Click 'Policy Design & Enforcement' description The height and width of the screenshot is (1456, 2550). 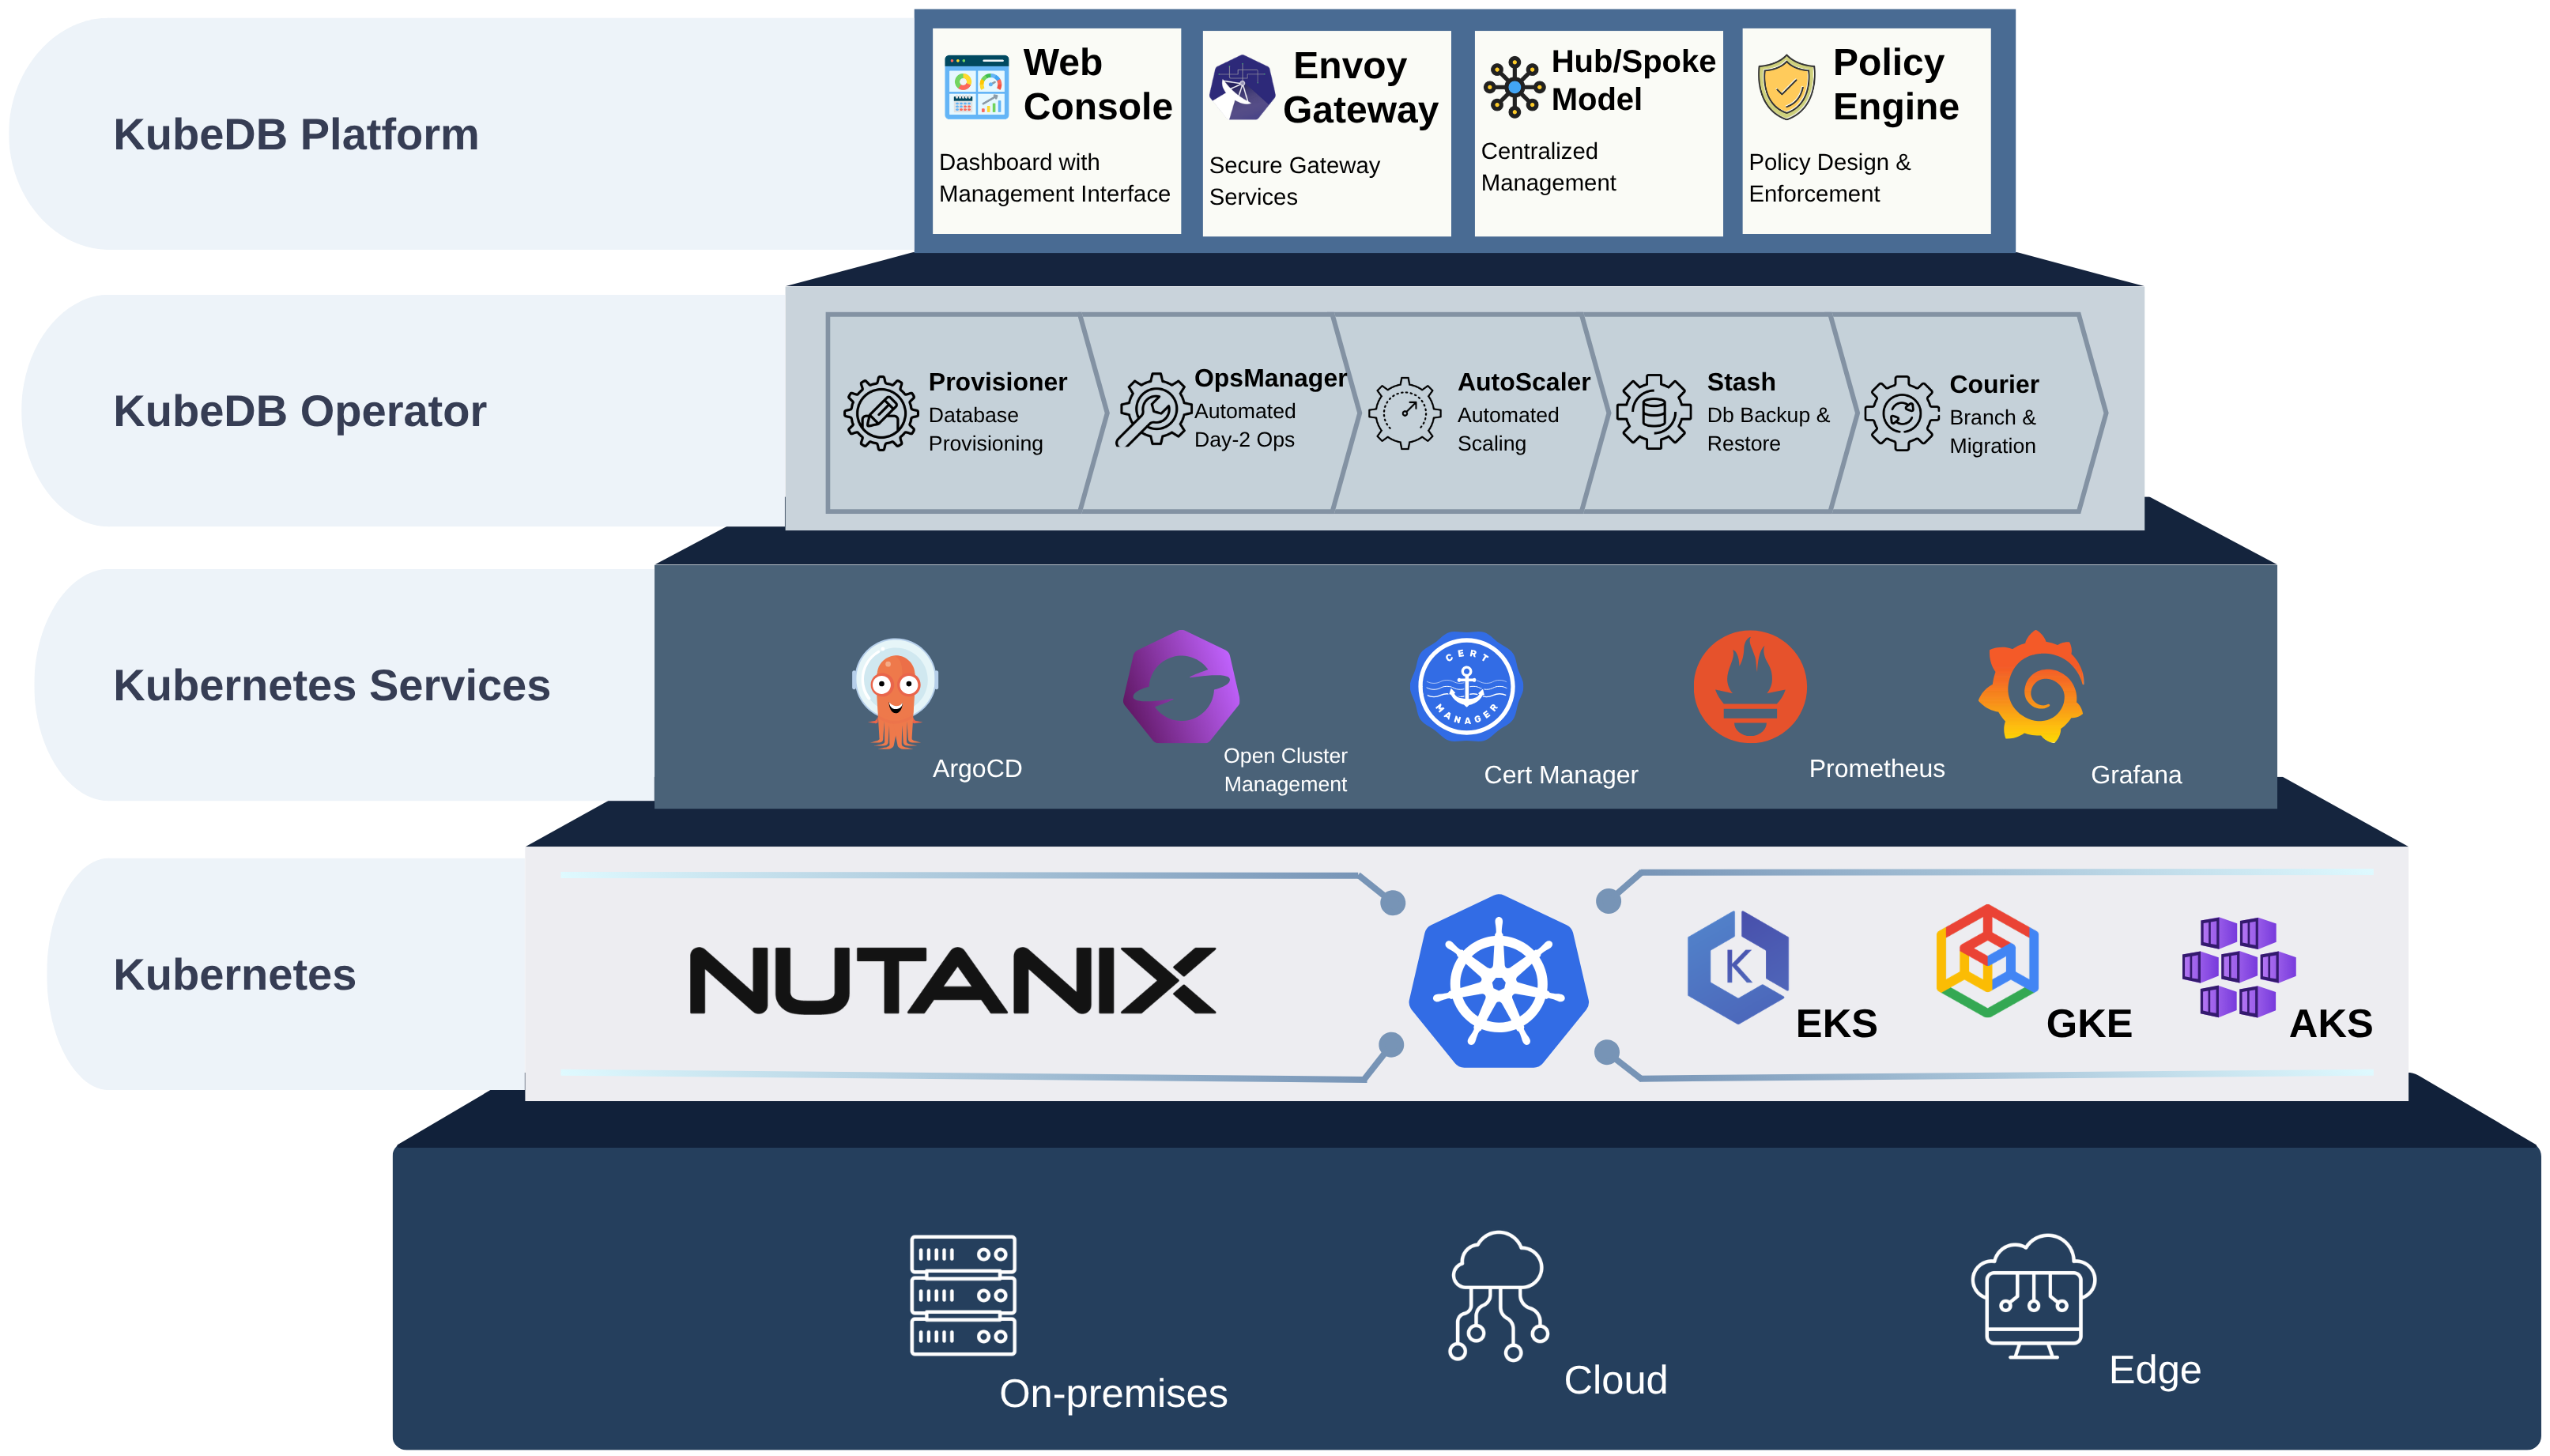[1829, 178]
